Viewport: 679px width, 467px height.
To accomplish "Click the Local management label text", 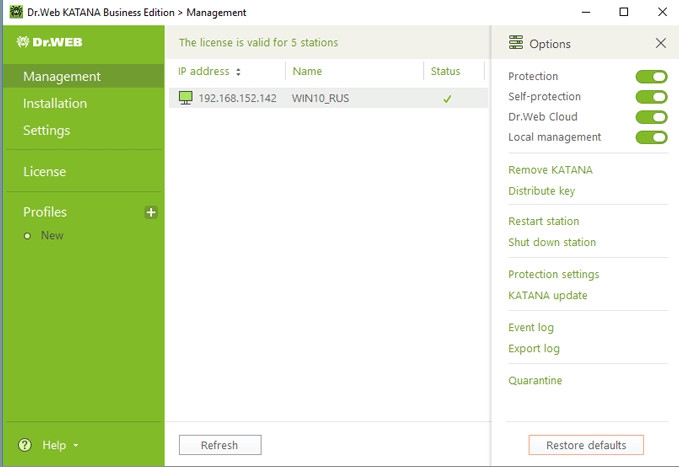I will point(554,137).
